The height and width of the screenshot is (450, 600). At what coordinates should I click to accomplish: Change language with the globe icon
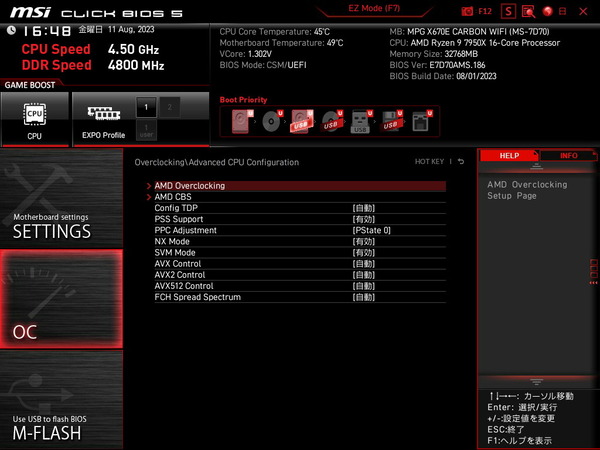point(548,11)
